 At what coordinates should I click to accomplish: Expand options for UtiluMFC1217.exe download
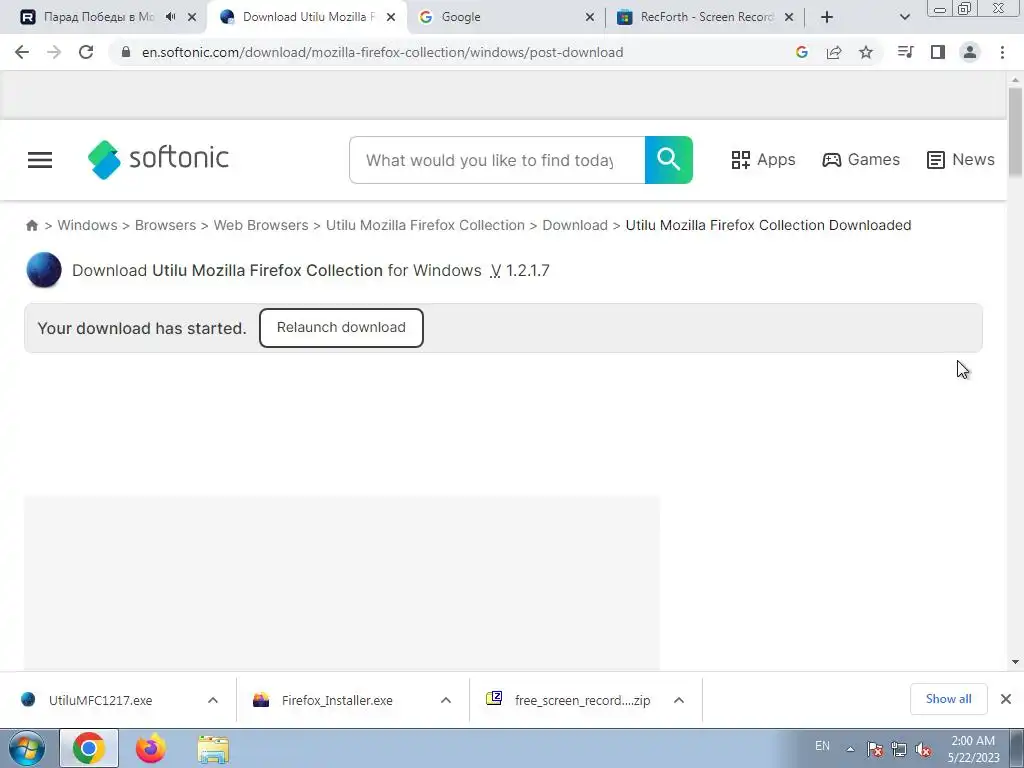click(213, 700)
